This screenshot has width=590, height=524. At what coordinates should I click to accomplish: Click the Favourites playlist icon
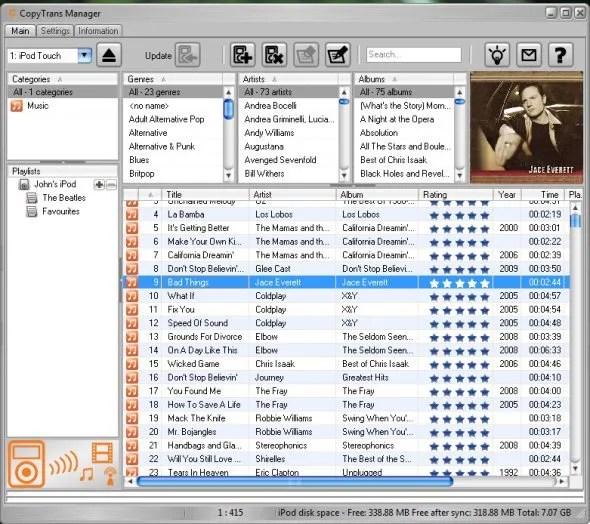click(32, 212)
